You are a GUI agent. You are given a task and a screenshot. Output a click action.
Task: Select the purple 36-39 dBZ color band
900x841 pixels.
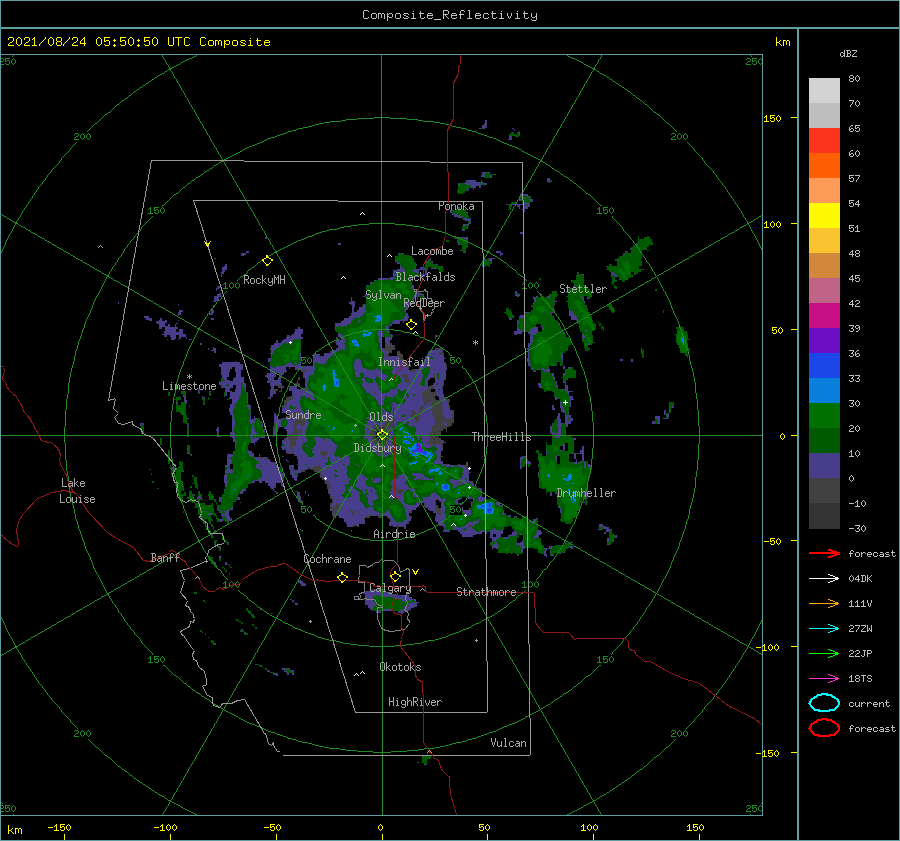click(x=824, y=341)
